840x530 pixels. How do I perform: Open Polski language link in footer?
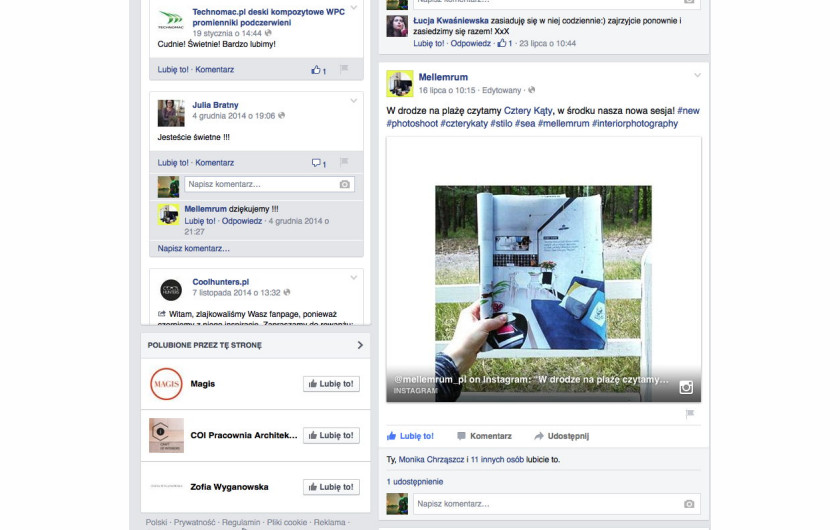pyautogui.click(x=156, y=522)
